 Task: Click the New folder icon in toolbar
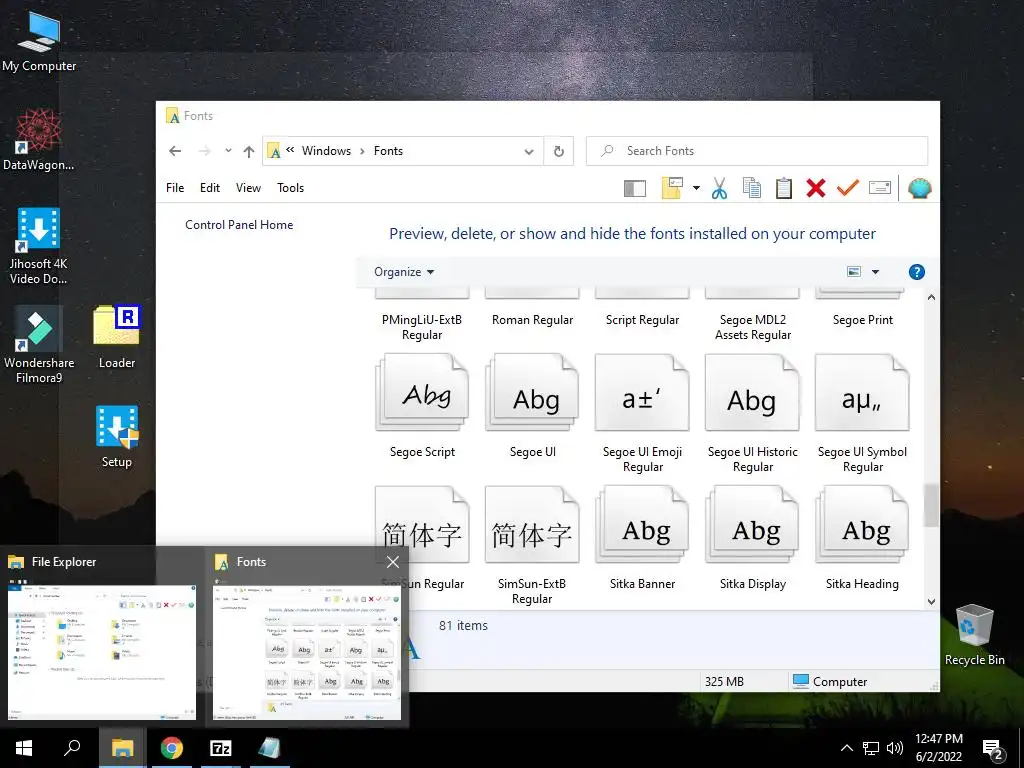coord(672,188)
